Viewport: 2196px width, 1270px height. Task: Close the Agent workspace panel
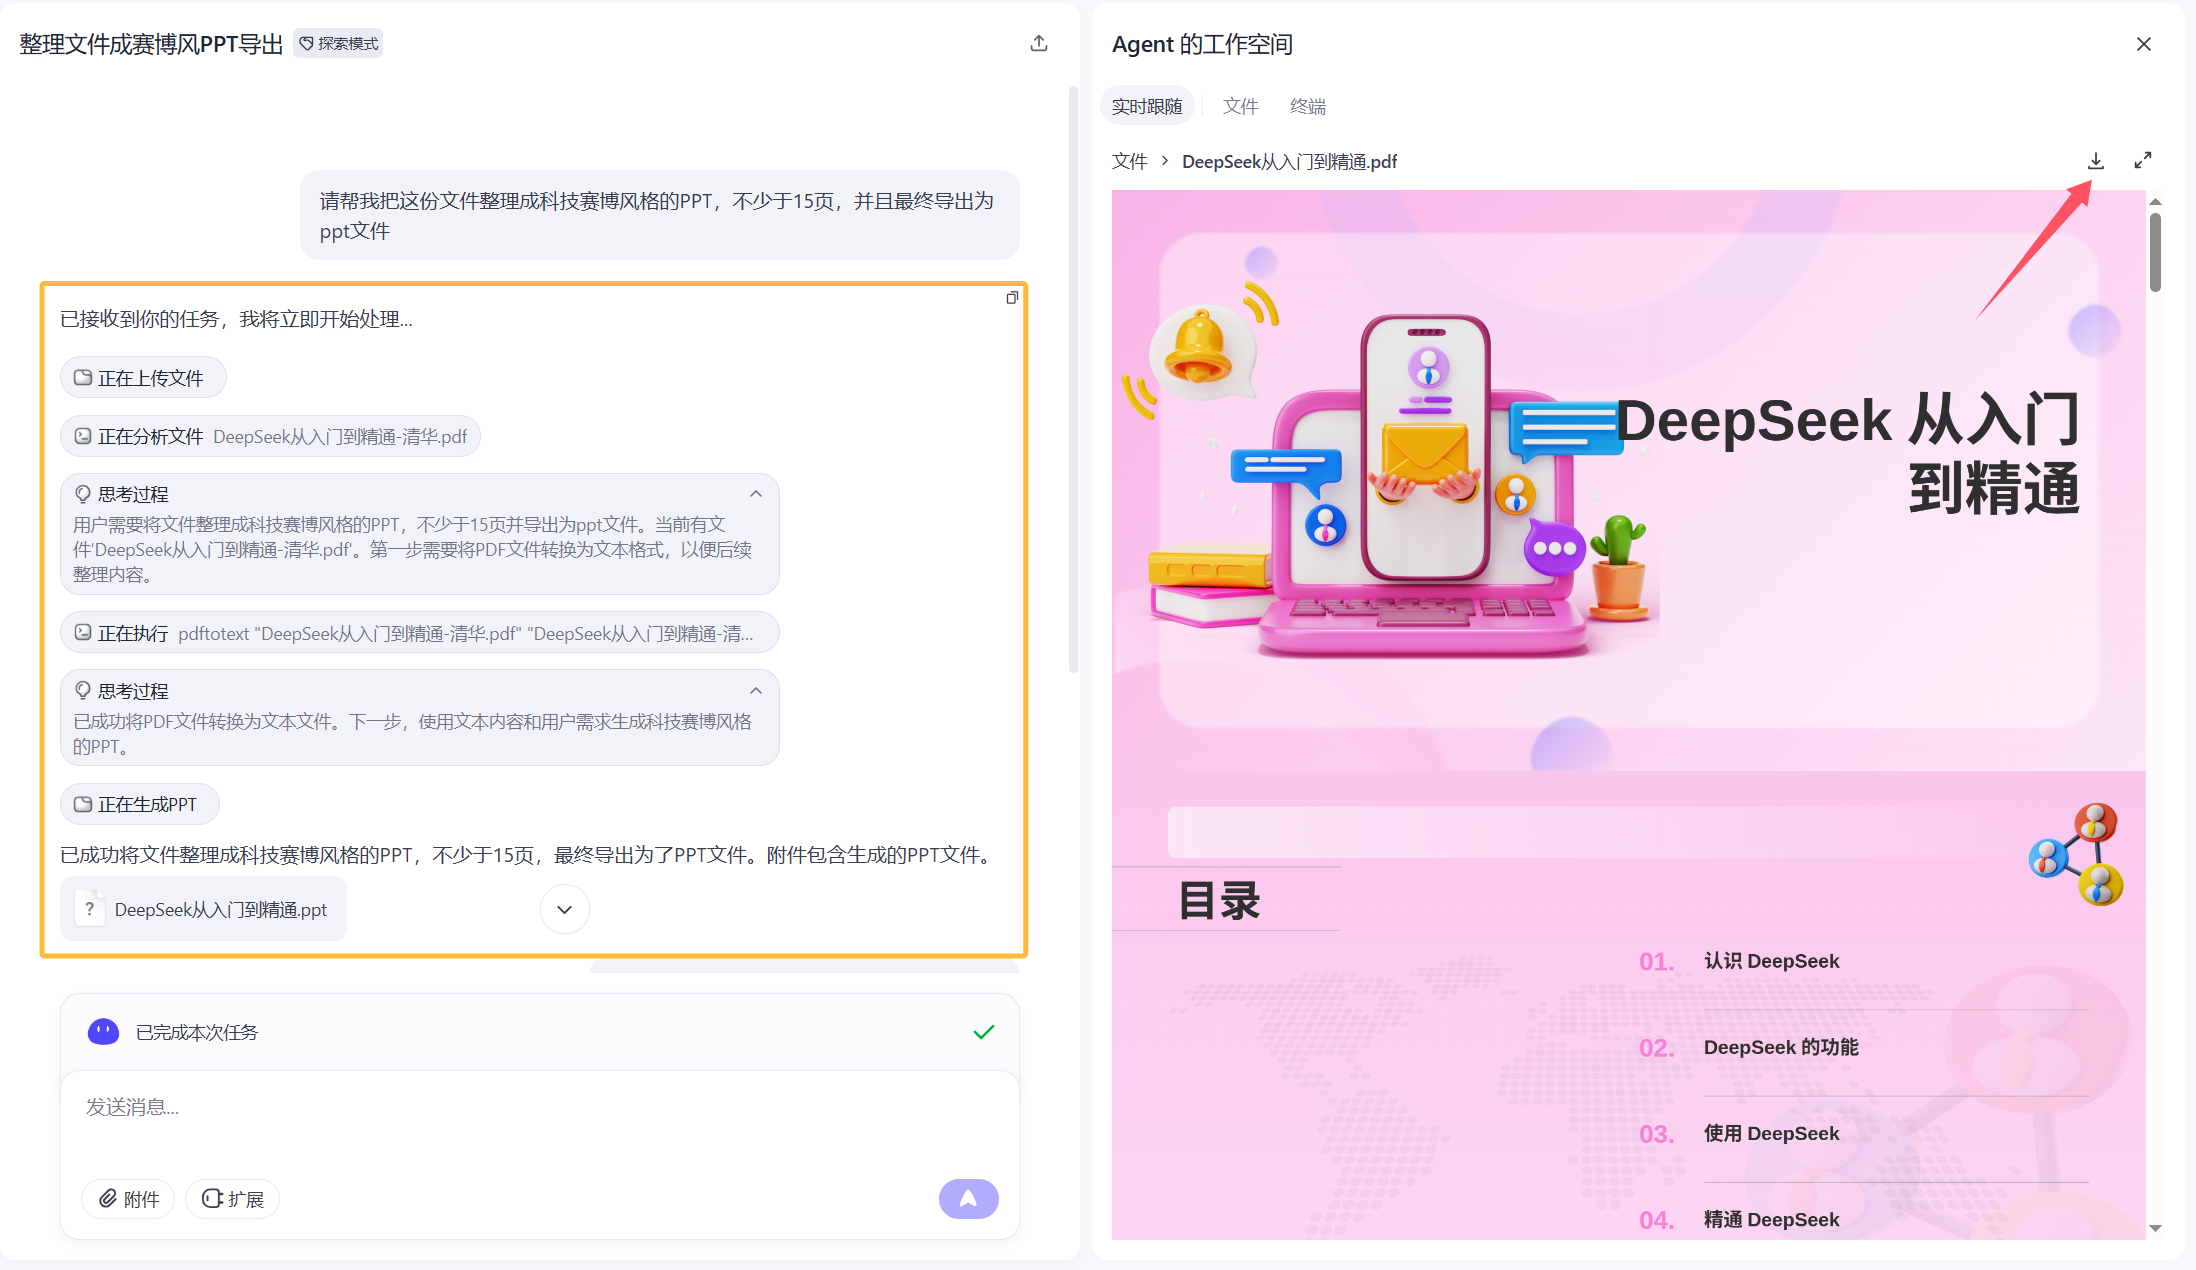pos(2144,44)
